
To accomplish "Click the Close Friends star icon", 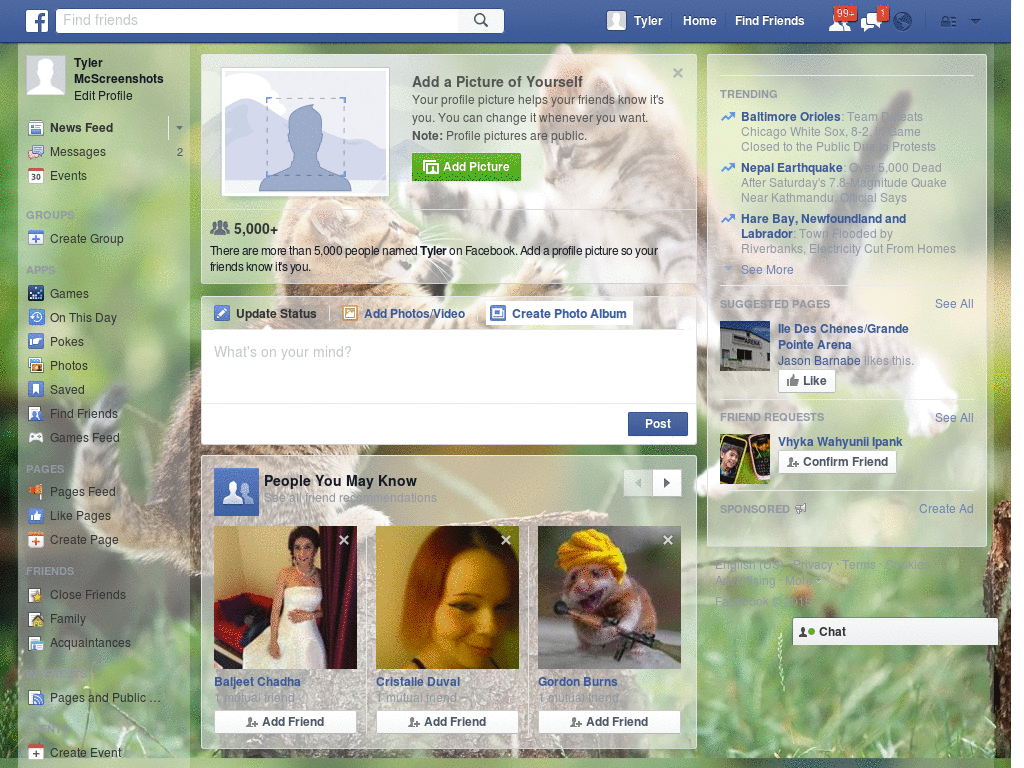I will pos(36,595).
